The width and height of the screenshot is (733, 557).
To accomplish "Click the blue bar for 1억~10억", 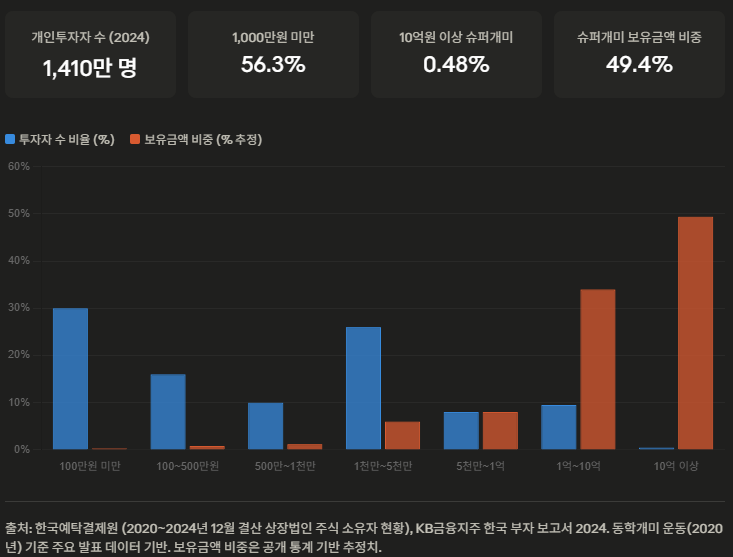I will (559, 427).
